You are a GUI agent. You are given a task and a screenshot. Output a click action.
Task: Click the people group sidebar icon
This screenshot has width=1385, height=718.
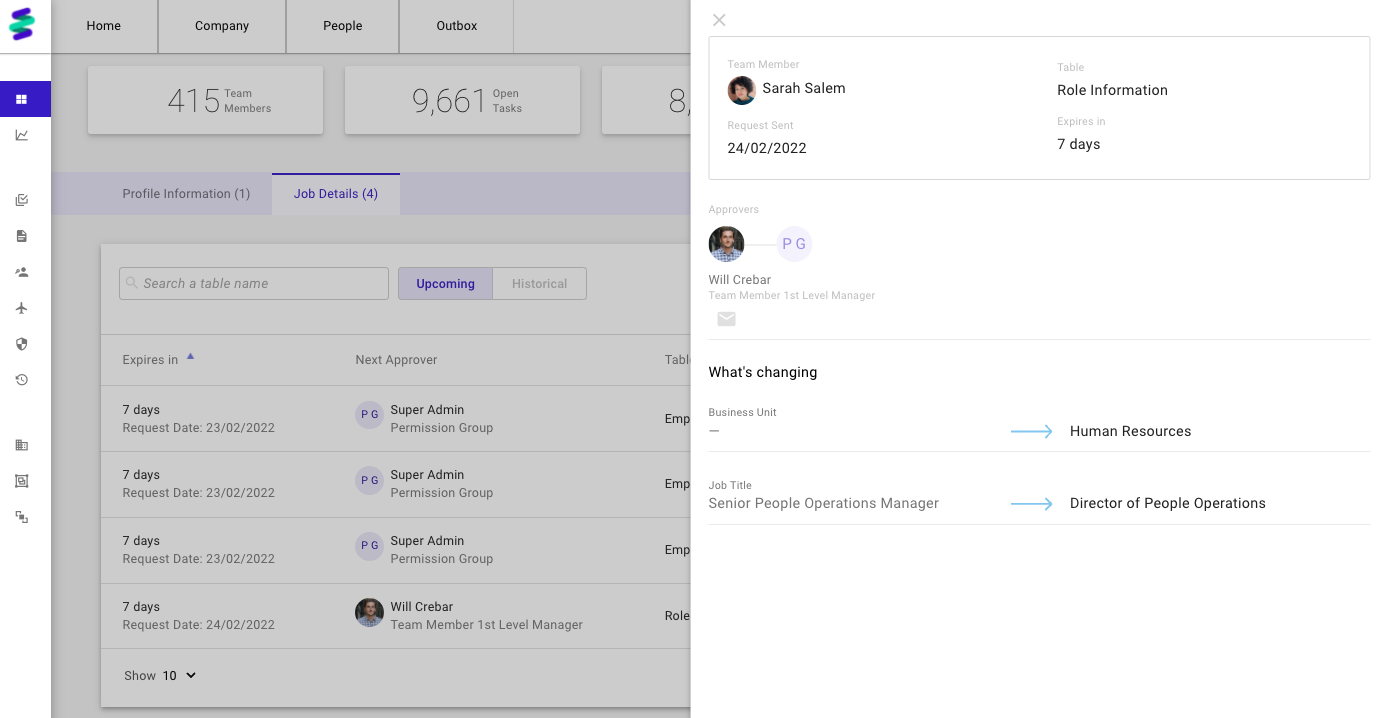(x=21, y=272)
